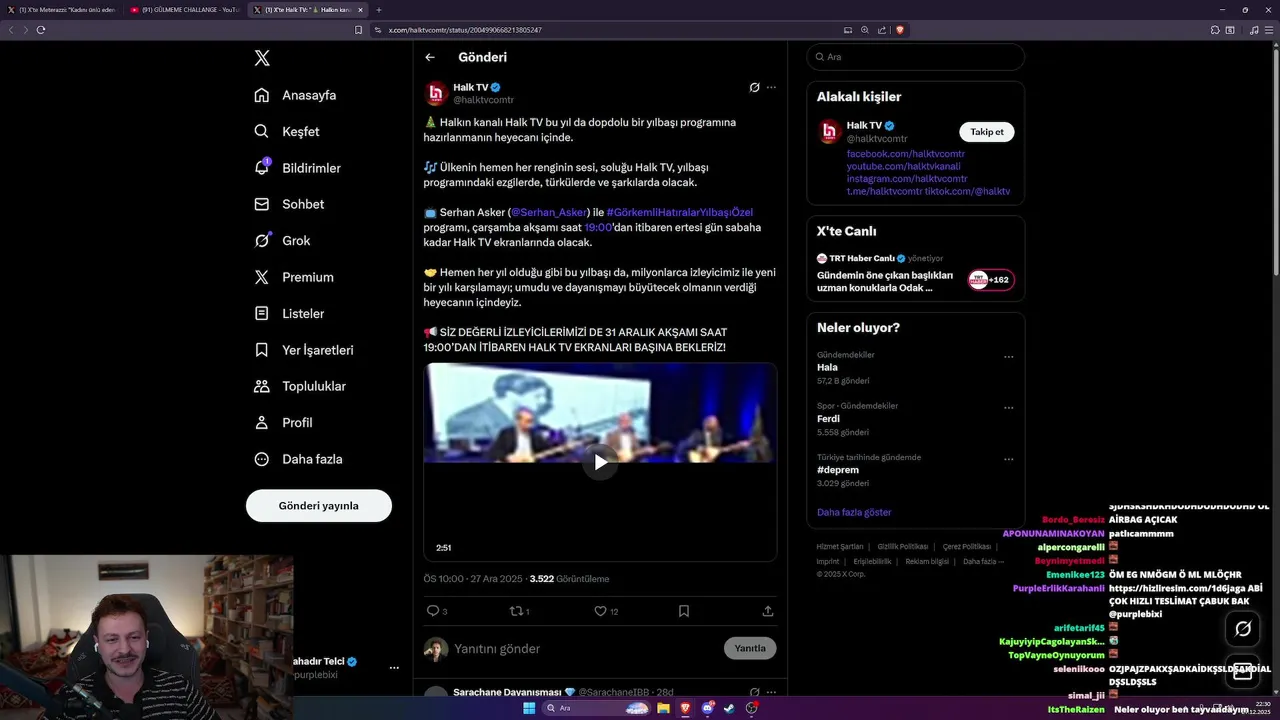Open instagram.com/halktvcomtr link

point(907,178)
